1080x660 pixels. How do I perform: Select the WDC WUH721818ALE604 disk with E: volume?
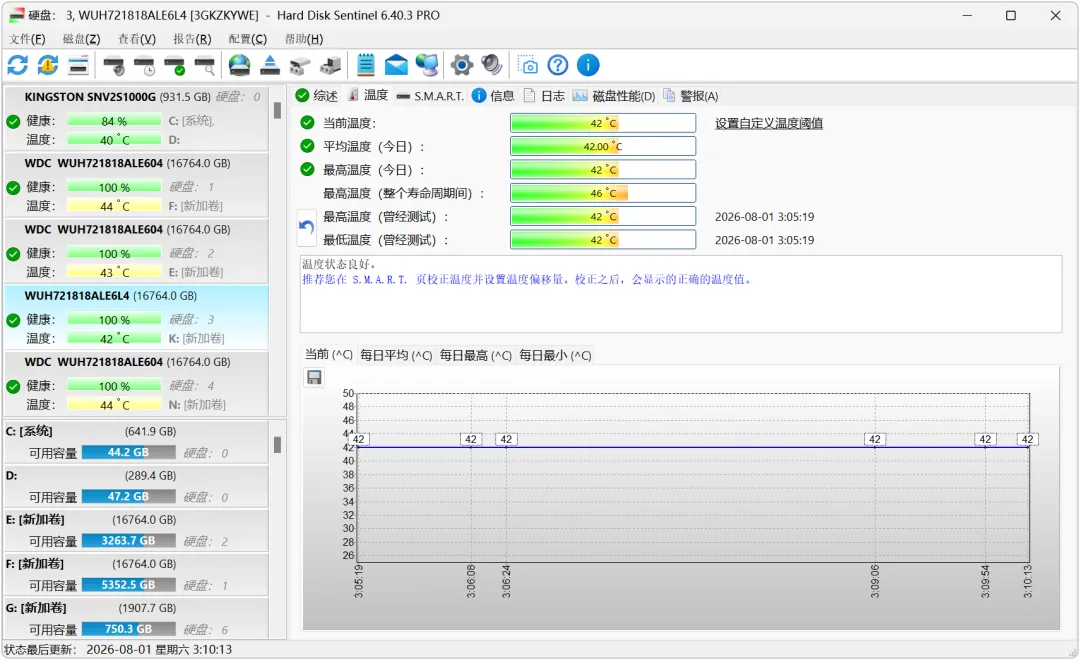coord(136,251)
